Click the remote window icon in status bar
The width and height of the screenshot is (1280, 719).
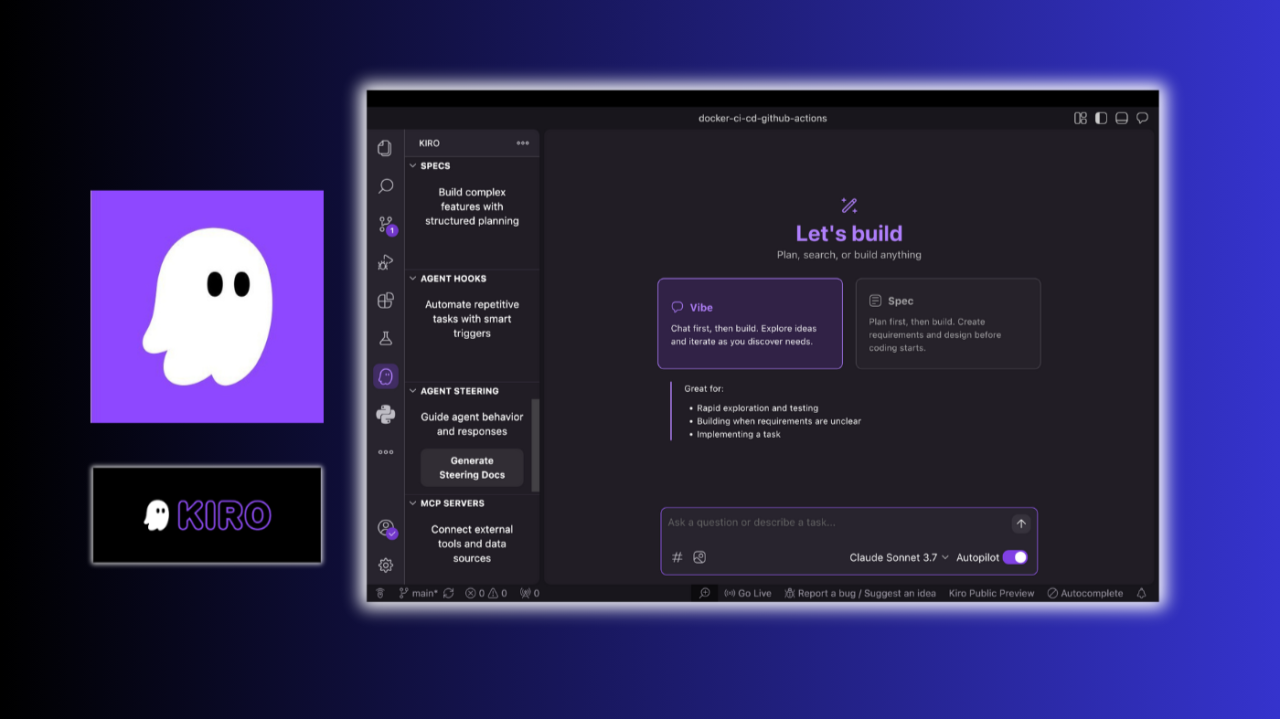[380, 593]
